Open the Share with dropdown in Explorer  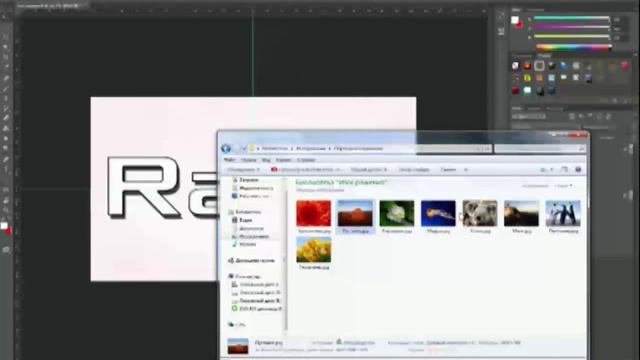coord(369,169)
